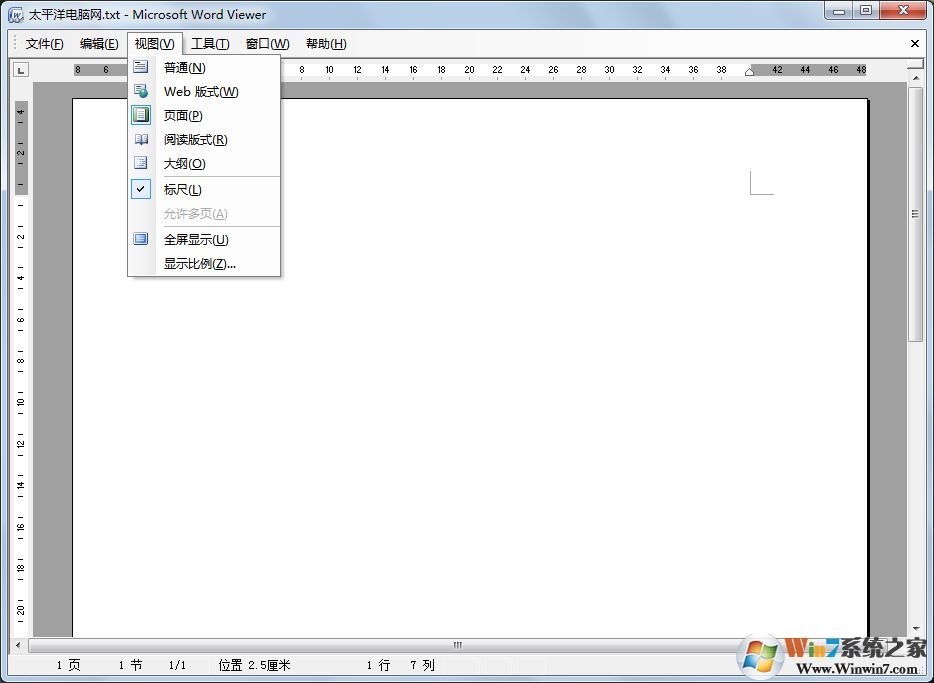Click the 全屏显示 full screen icon
Image resolution: width=934 pixels, height=683 pixels.
click(x=141, y=239)
